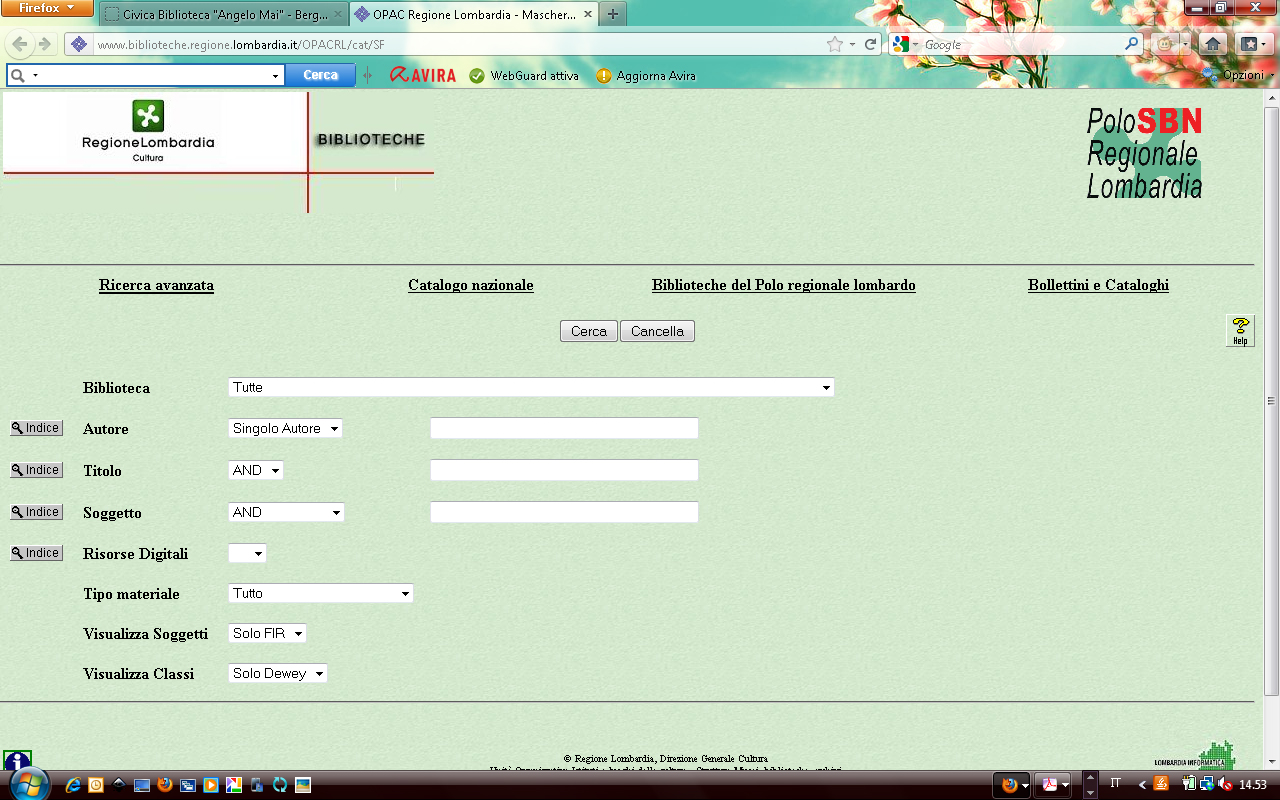Open the Risorse Digitali dropdown

pyautogui.click(x=247, y=553)
